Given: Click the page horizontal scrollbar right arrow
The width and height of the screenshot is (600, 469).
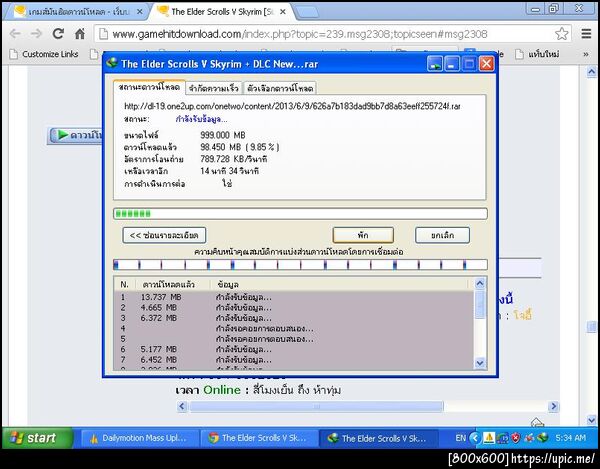Looking at the screenshot, I should click(x=553, y=406).
